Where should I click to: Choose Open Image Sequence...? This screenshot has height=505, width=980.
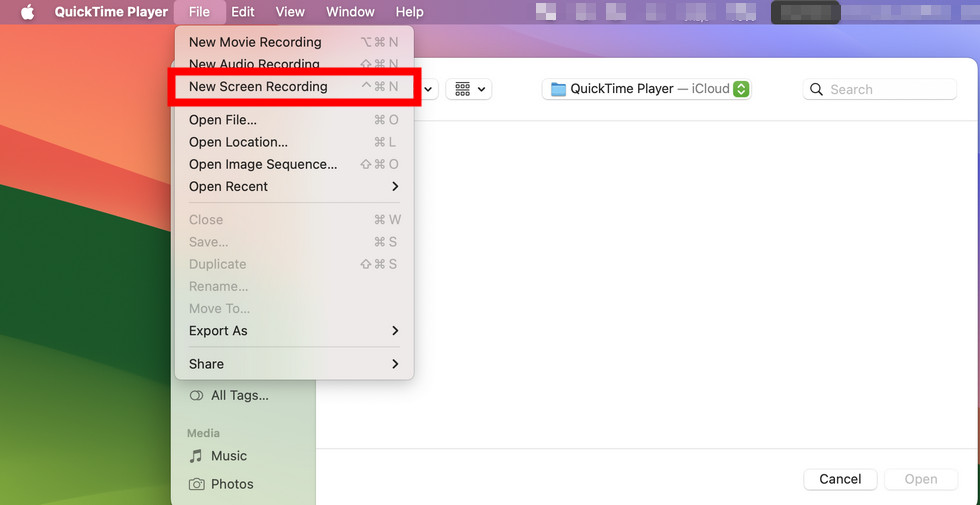(294, 164)
